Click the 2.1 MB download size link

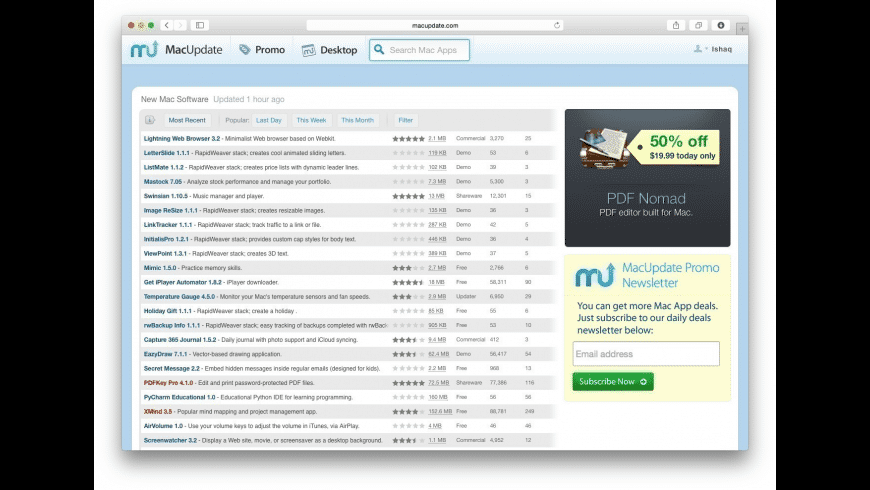pos(437,139)
